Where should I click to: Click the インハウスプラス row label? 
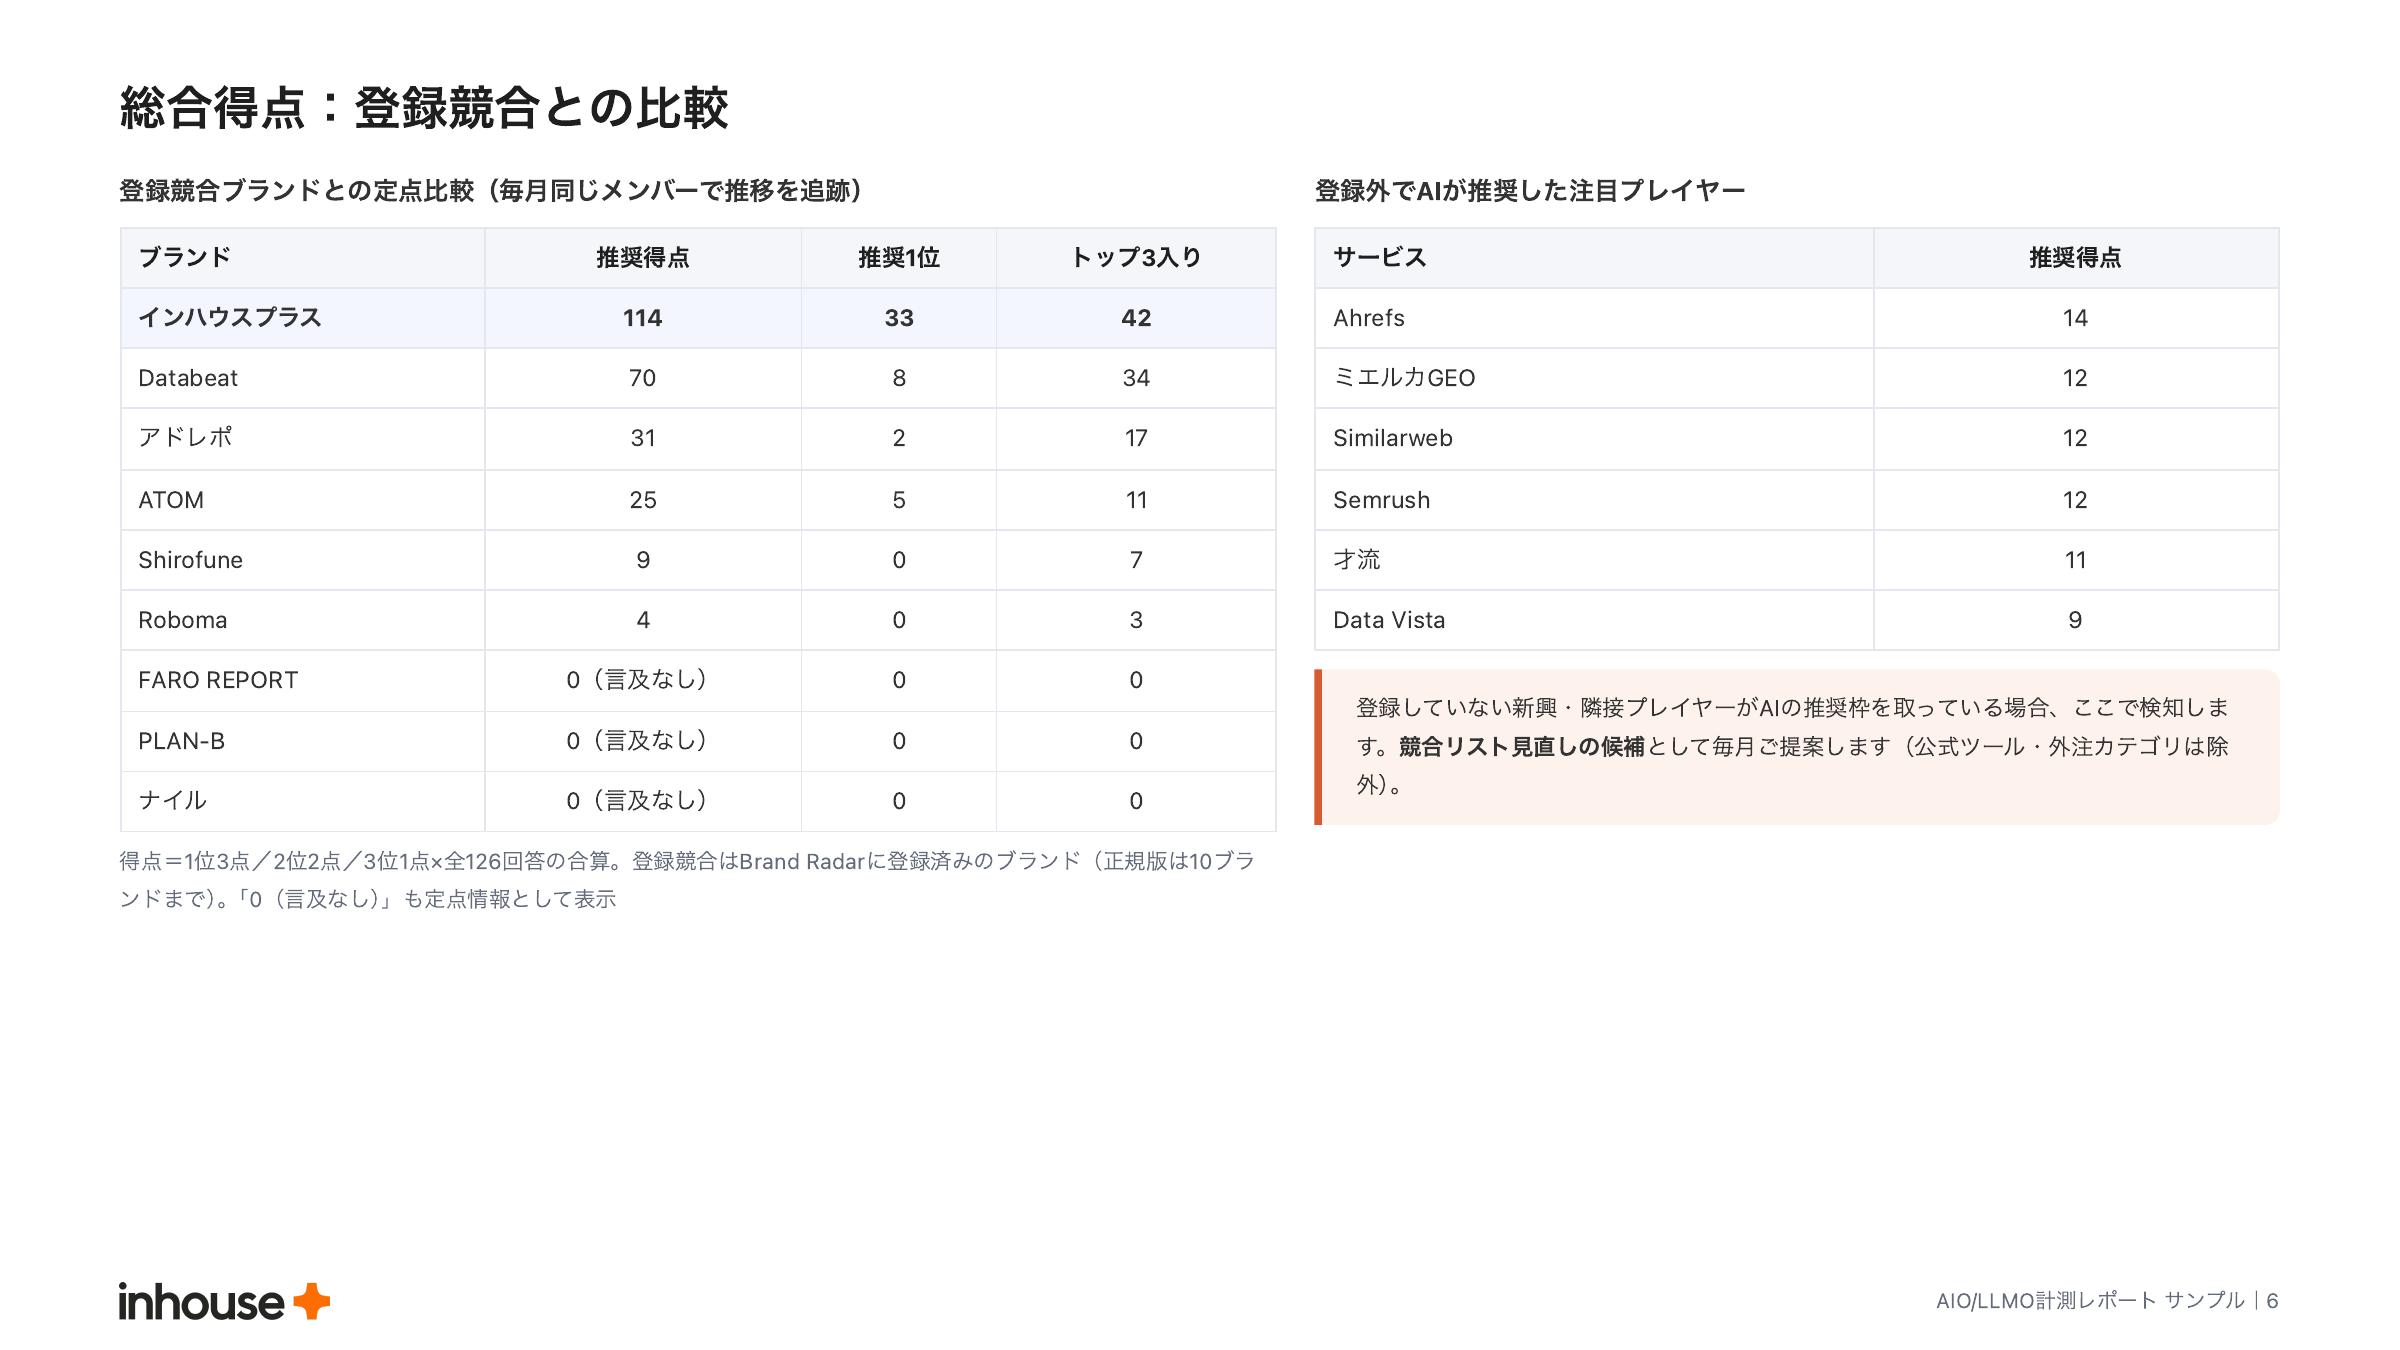tap(230, 318)
